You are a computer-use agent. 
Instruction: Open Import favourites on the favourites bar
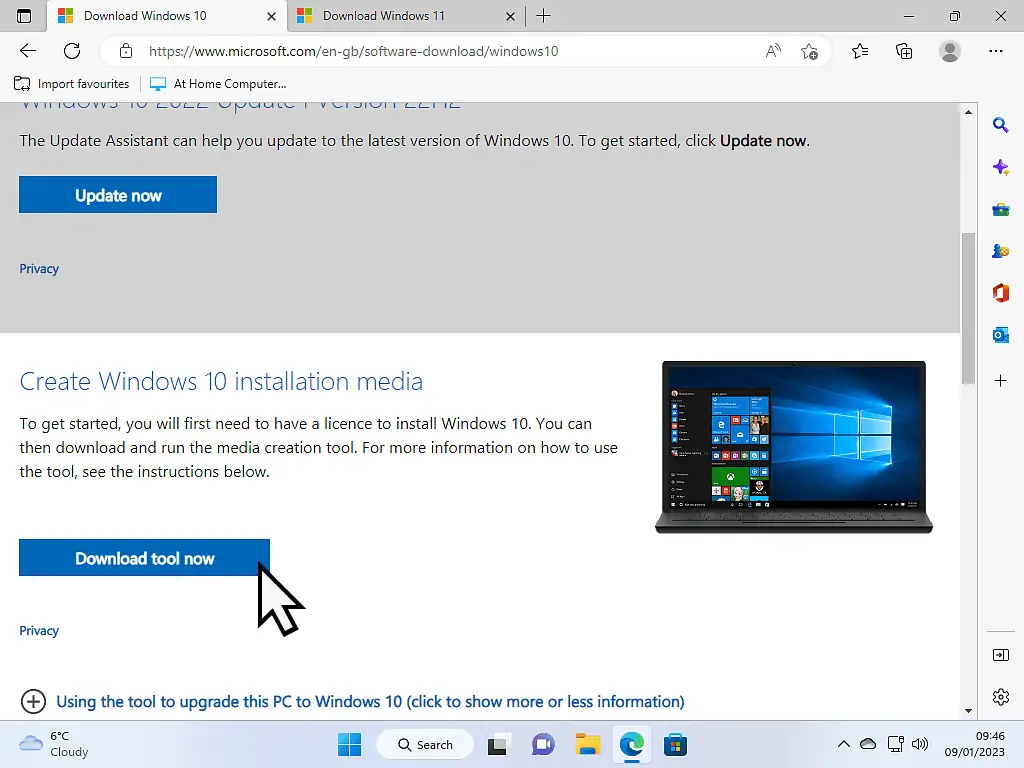70,84
